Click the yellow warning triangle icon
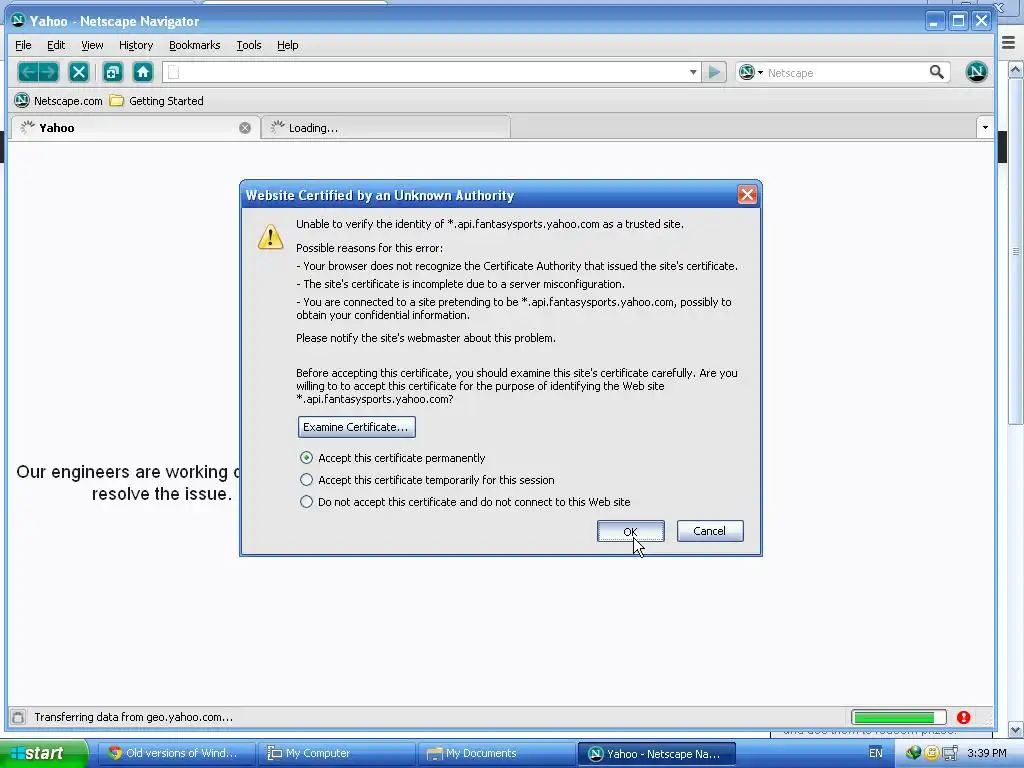The height and width of the screenshot is (768, 1024). [270, 237]
